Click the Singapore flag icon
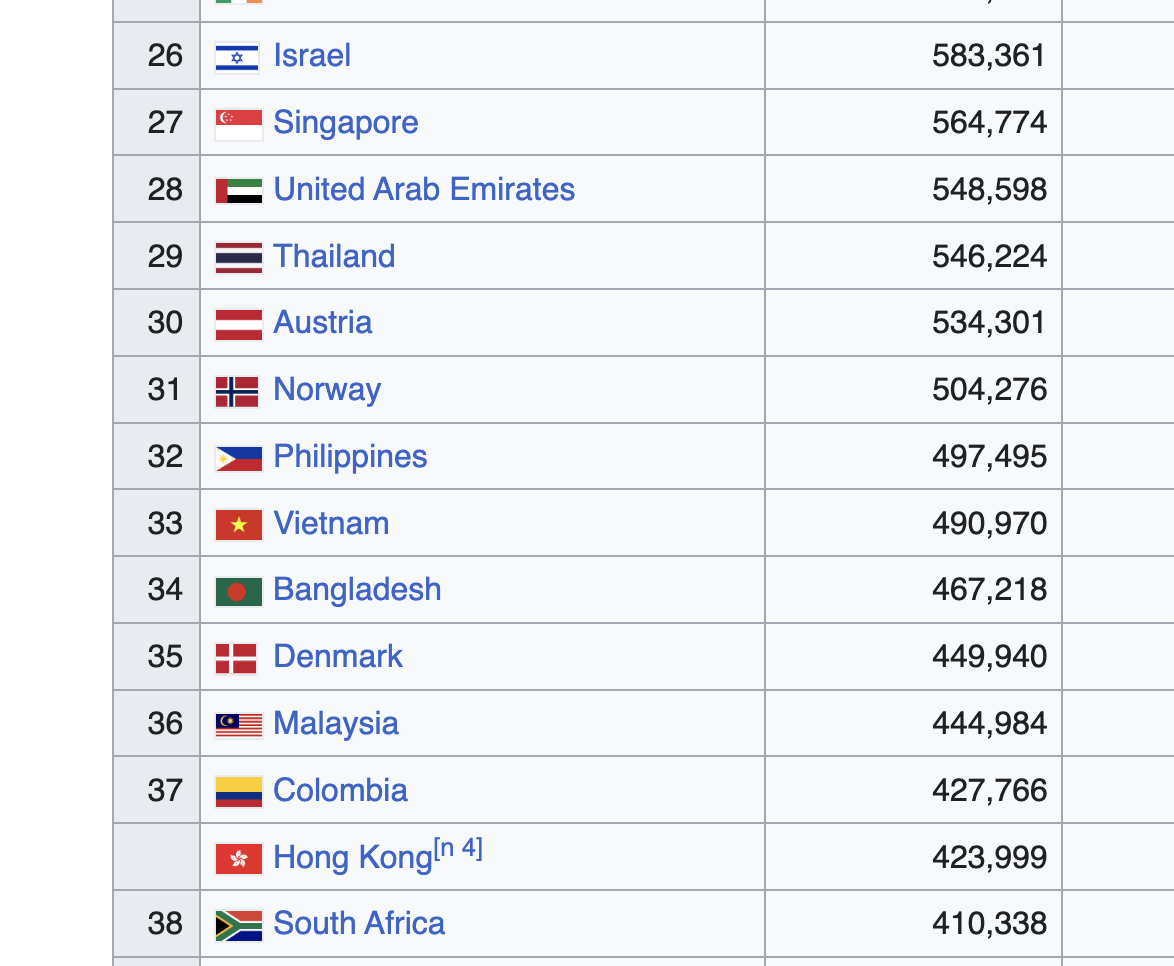The image size is (1174, 966). click(x=239, y=124)
